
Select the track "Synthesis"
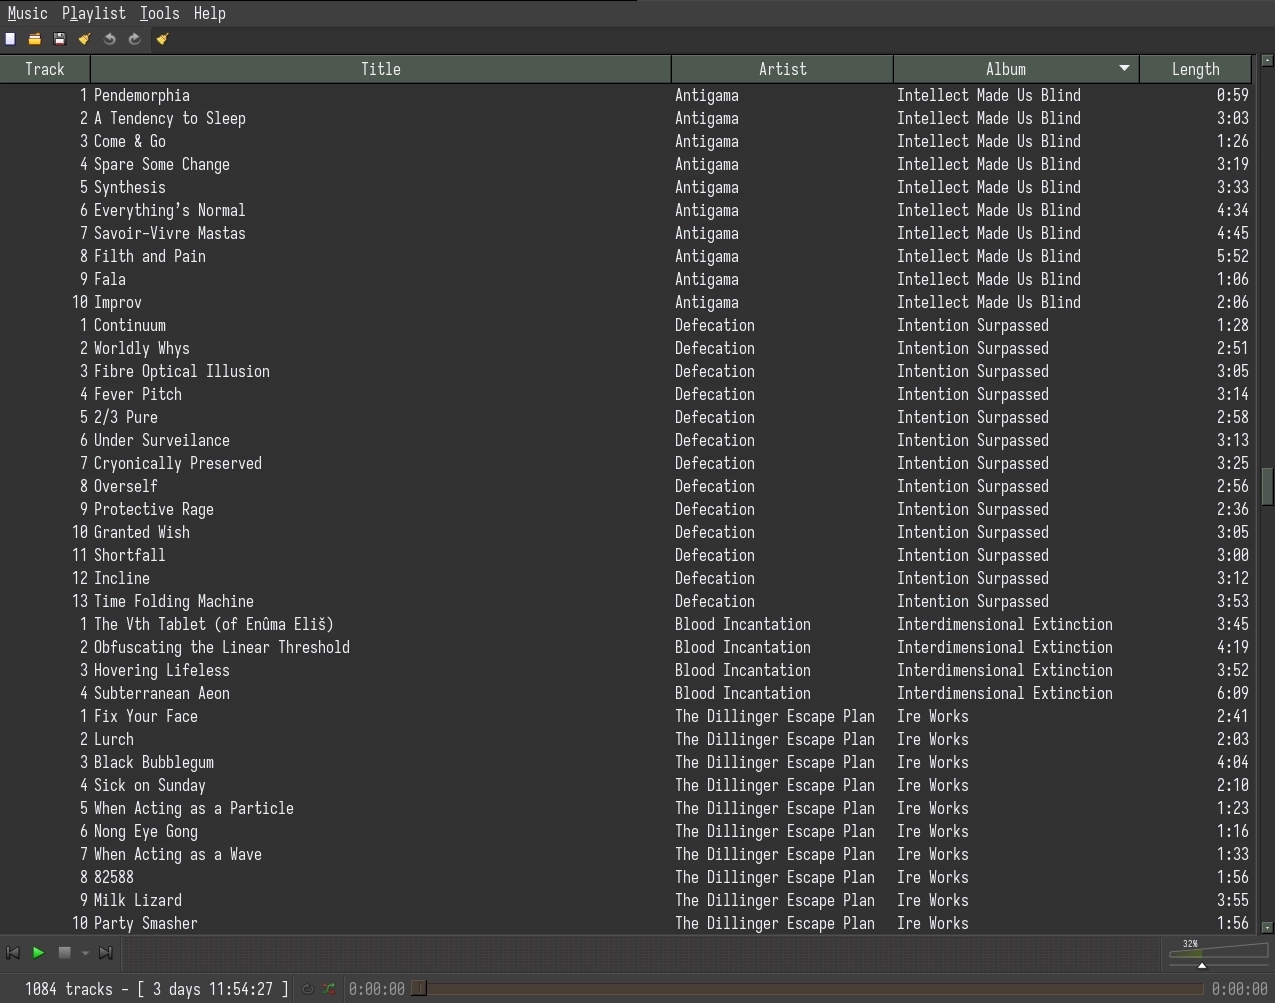[626, 187]
